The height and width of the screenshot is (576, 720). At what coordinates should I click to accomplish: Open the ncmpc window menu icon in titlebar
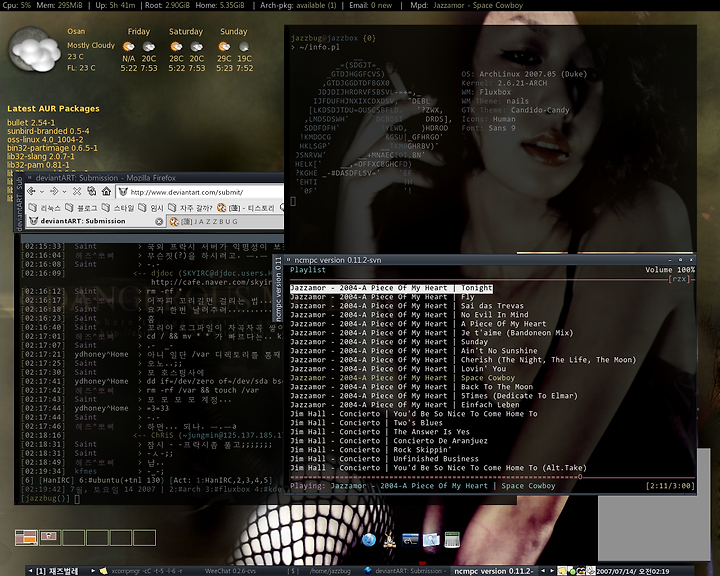(289, 260)
